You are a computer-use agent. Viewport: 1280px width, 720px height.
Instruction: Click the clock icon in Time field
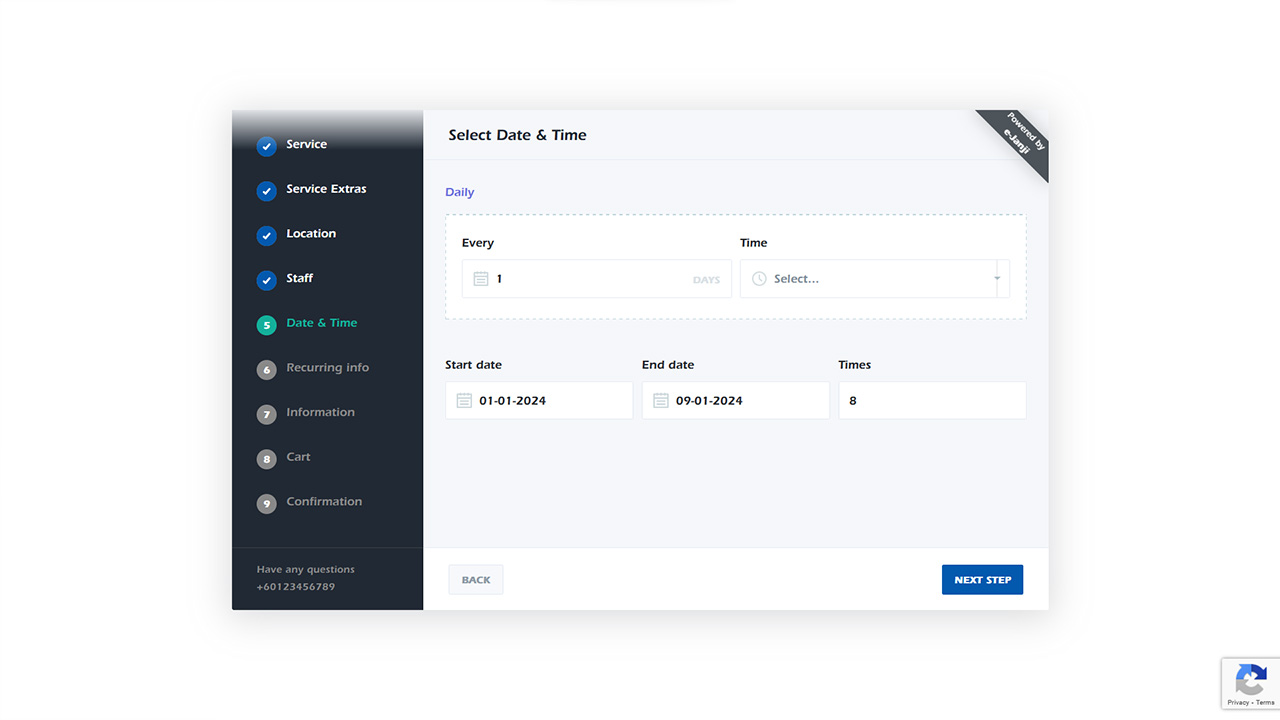(x=759, y=279)
